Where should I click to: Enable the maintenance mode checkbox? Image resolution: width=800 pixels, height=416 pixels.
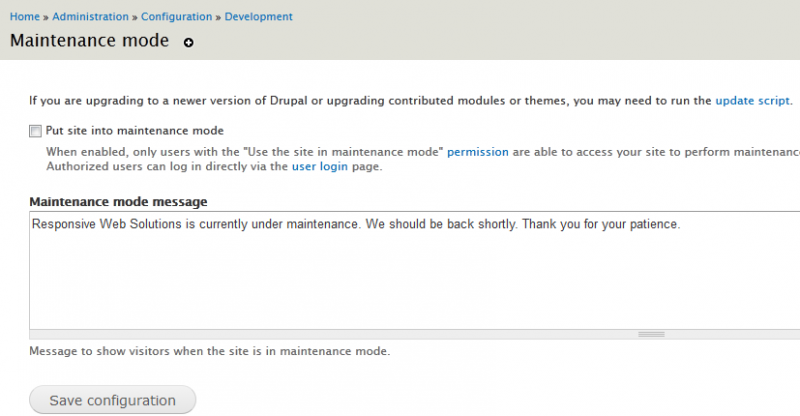tap(35, 131)
